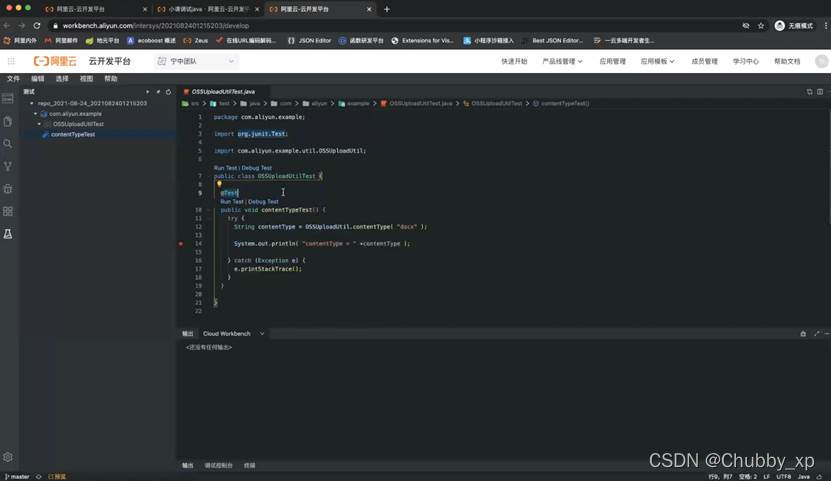Switch to the first browser tab
Screen dimensions: 831x481
pos(95,9)
